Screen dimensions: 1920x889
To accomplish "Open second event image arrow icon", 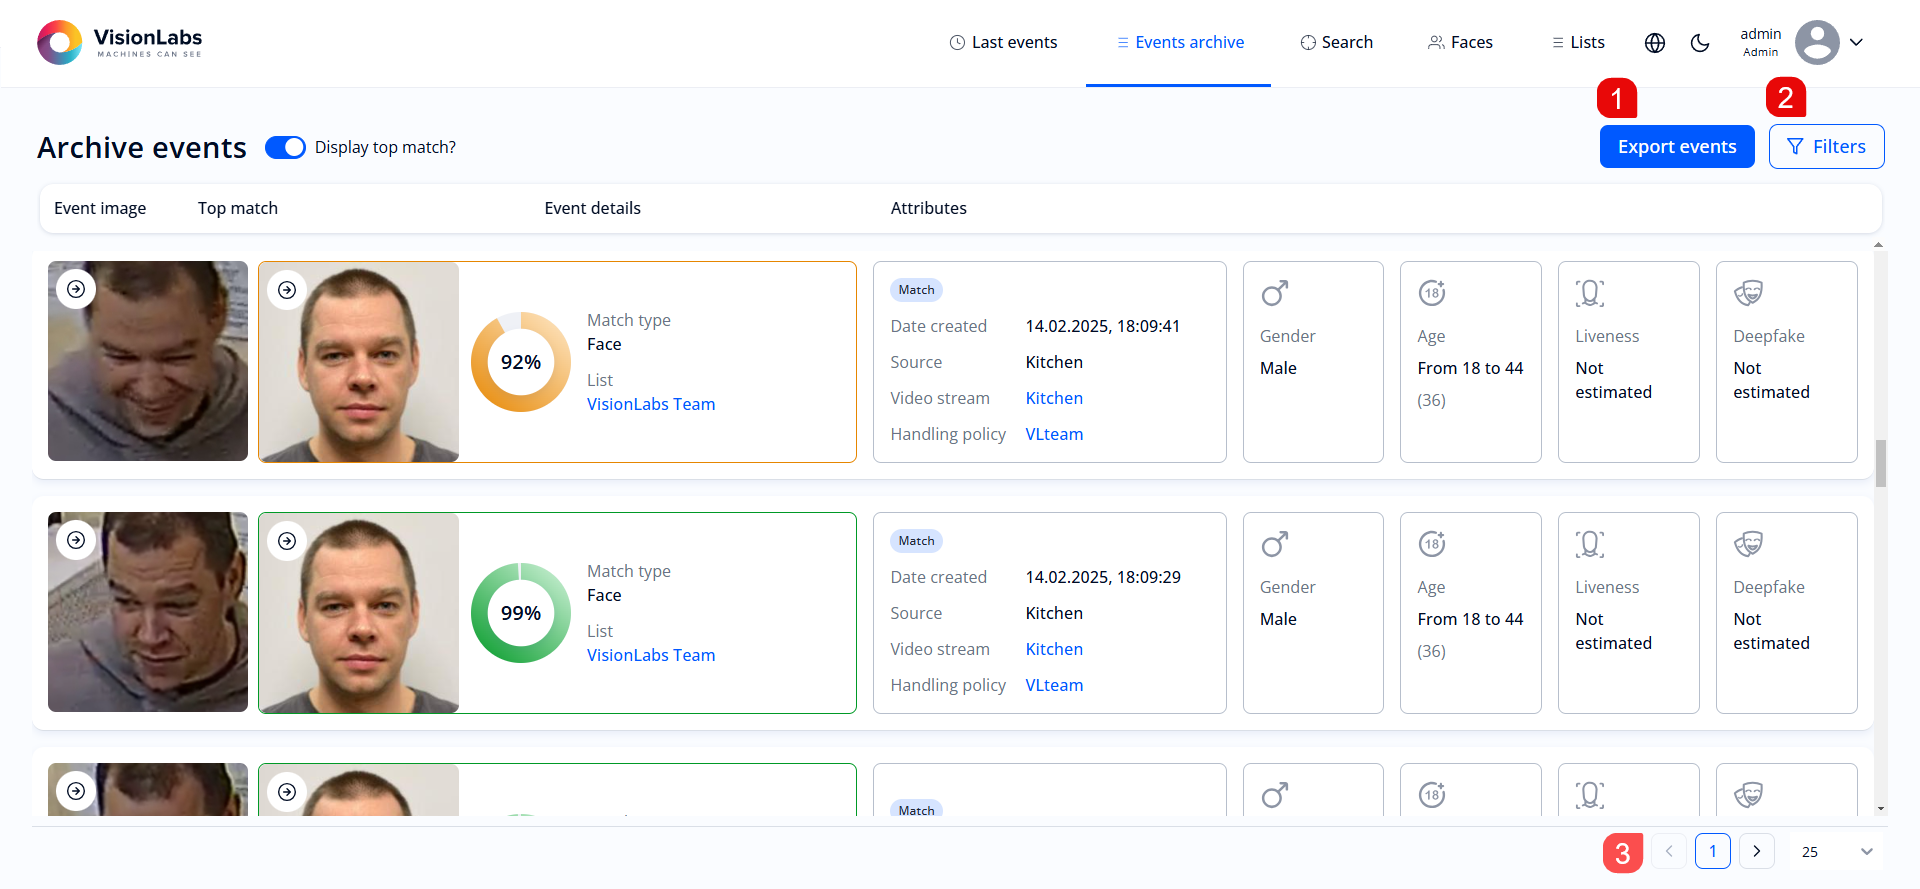I will [x=76, y=540].
